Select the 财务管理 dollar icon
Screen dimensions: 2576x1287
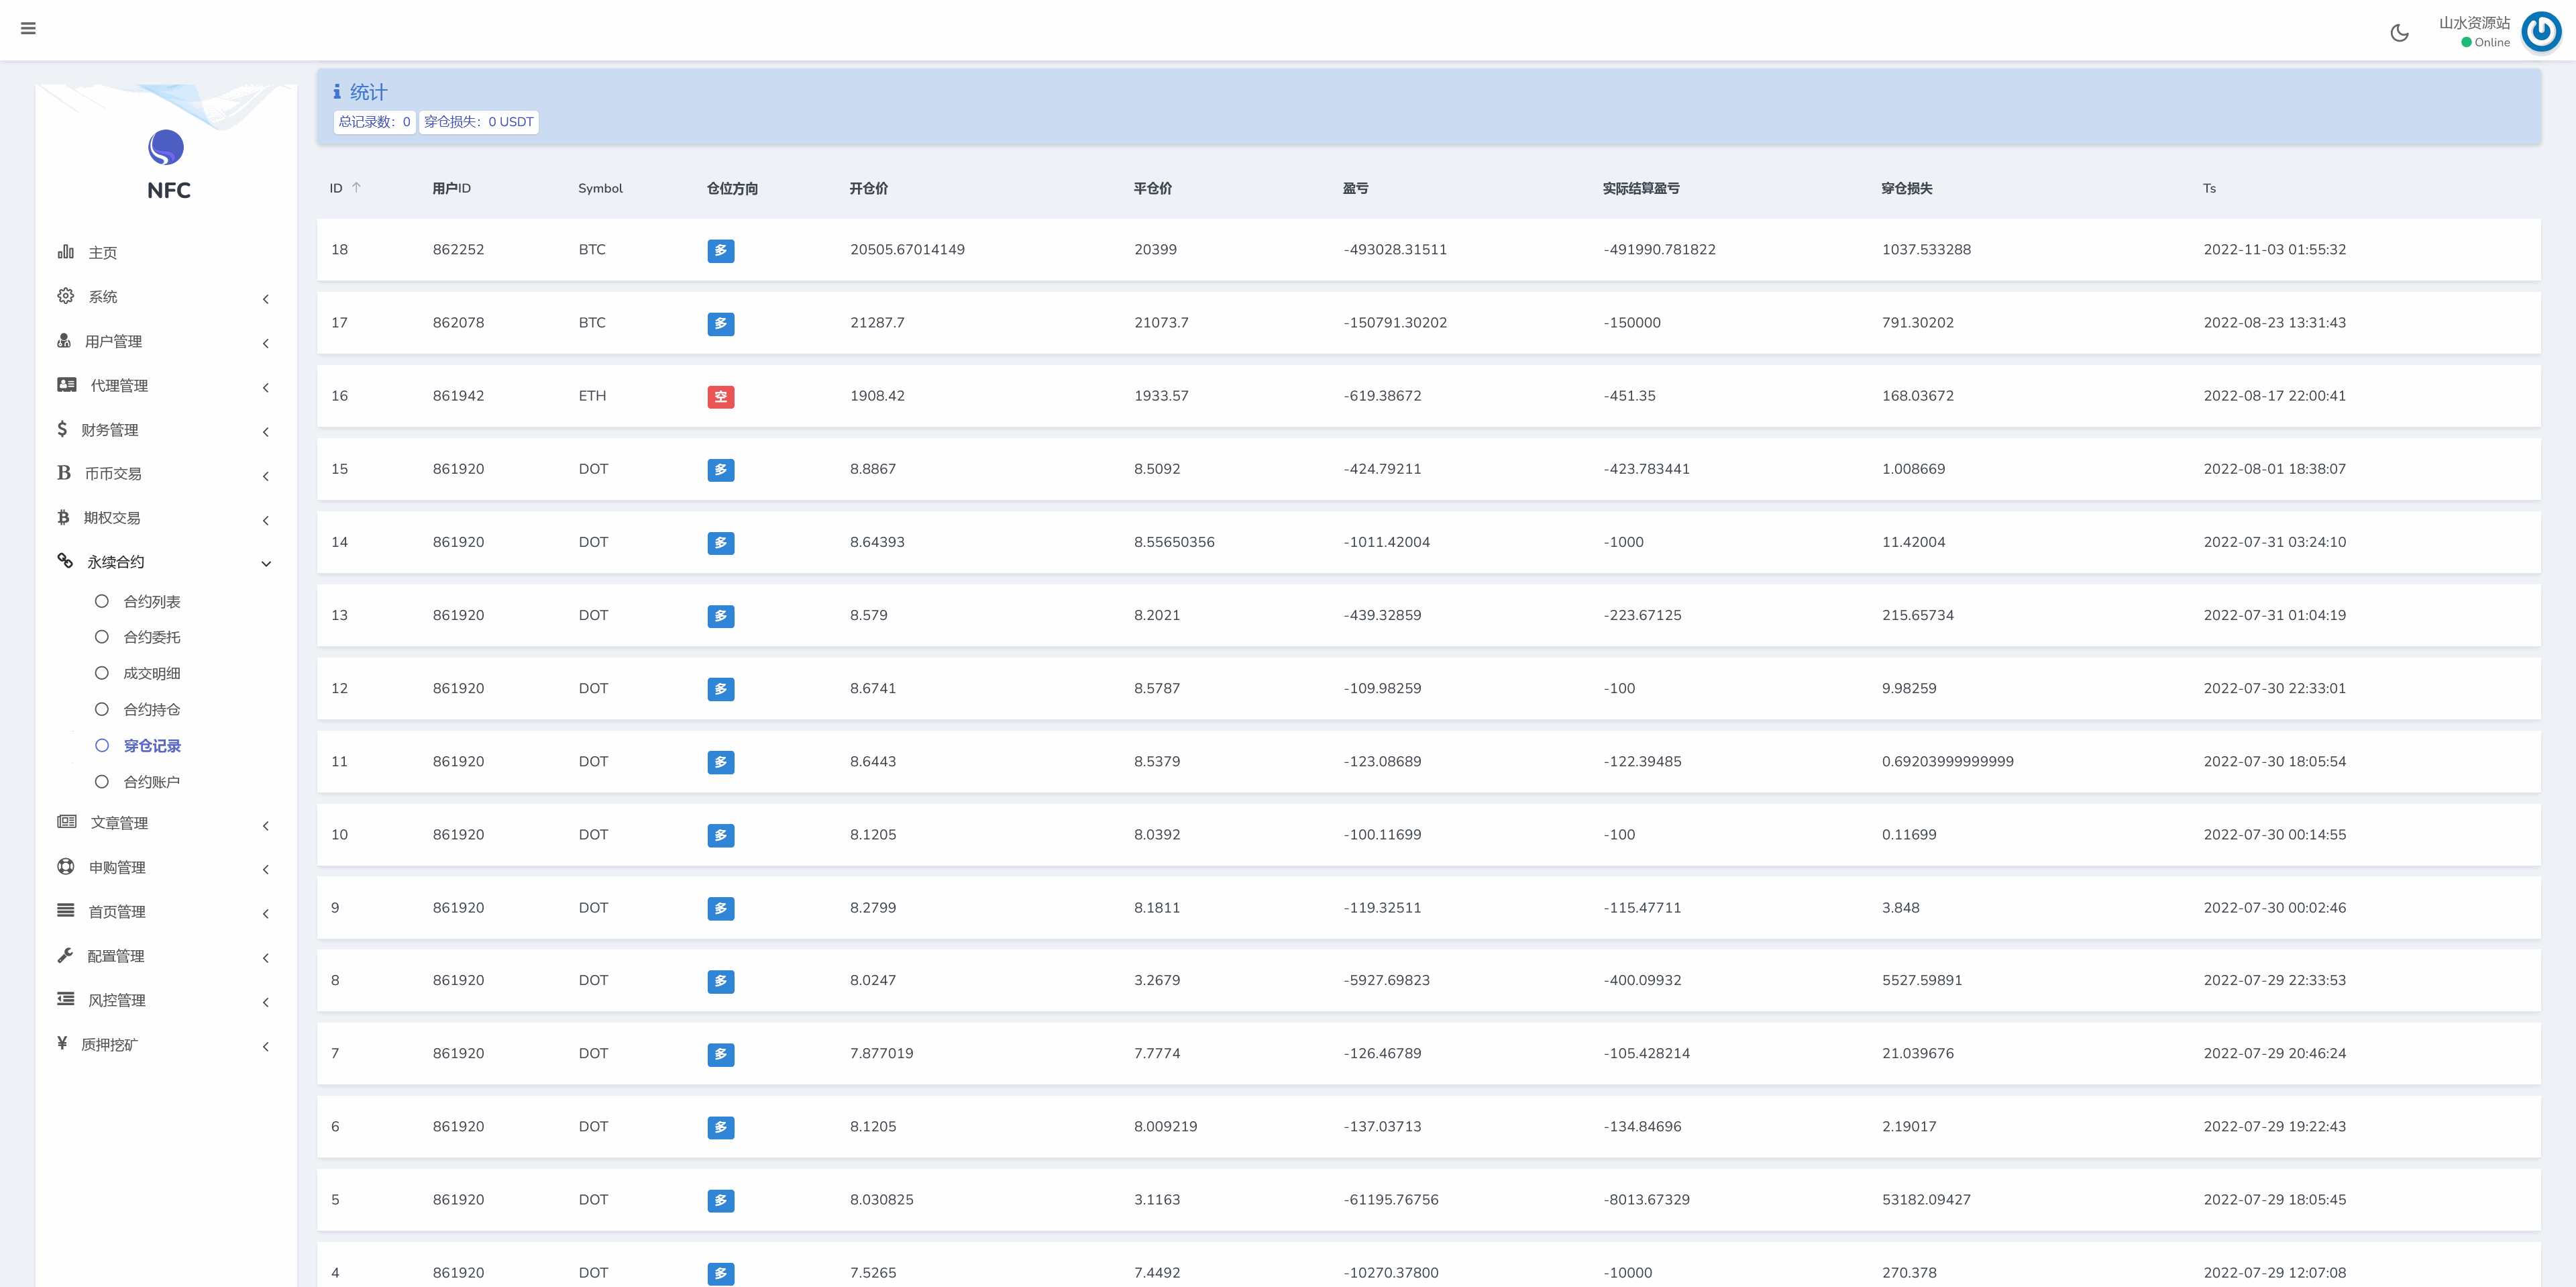pos(63,429)
